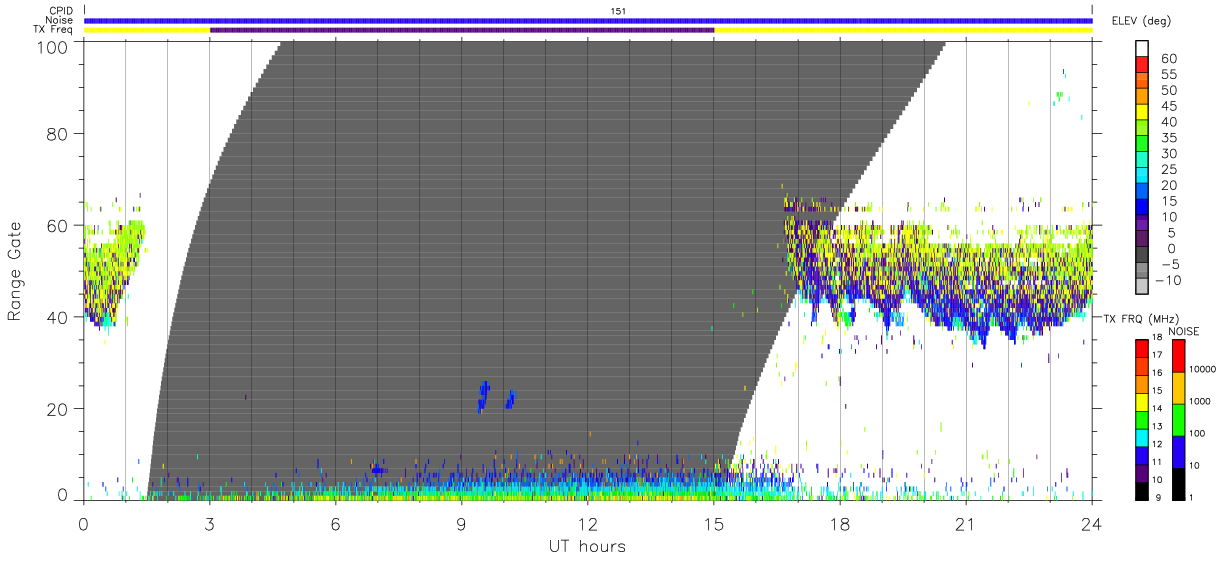This screenshot has height=567, width=1228.
Task: Click the CPID value 151
Action: point(618,11)
